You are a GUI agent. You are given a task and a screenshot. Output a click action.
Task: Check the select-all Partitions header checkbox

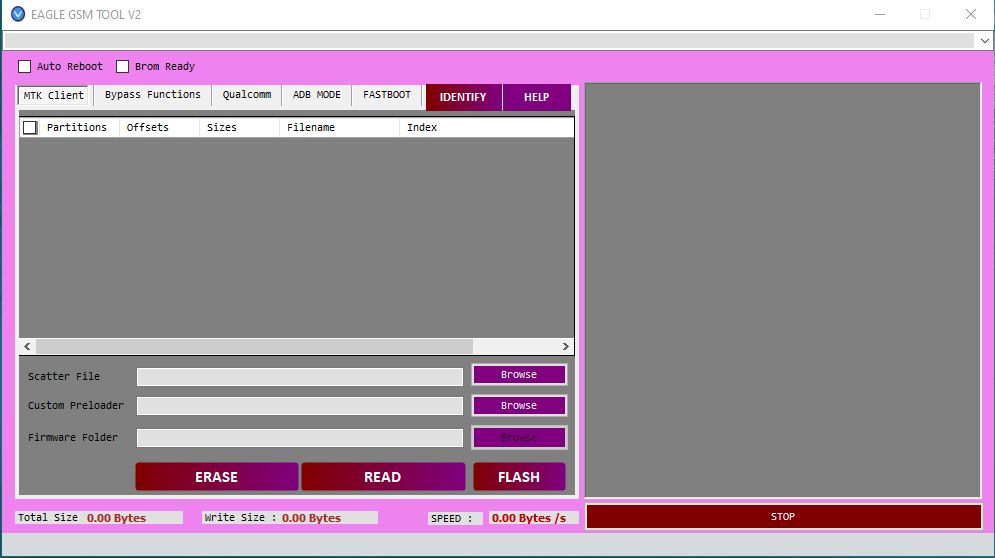(30, 128)
